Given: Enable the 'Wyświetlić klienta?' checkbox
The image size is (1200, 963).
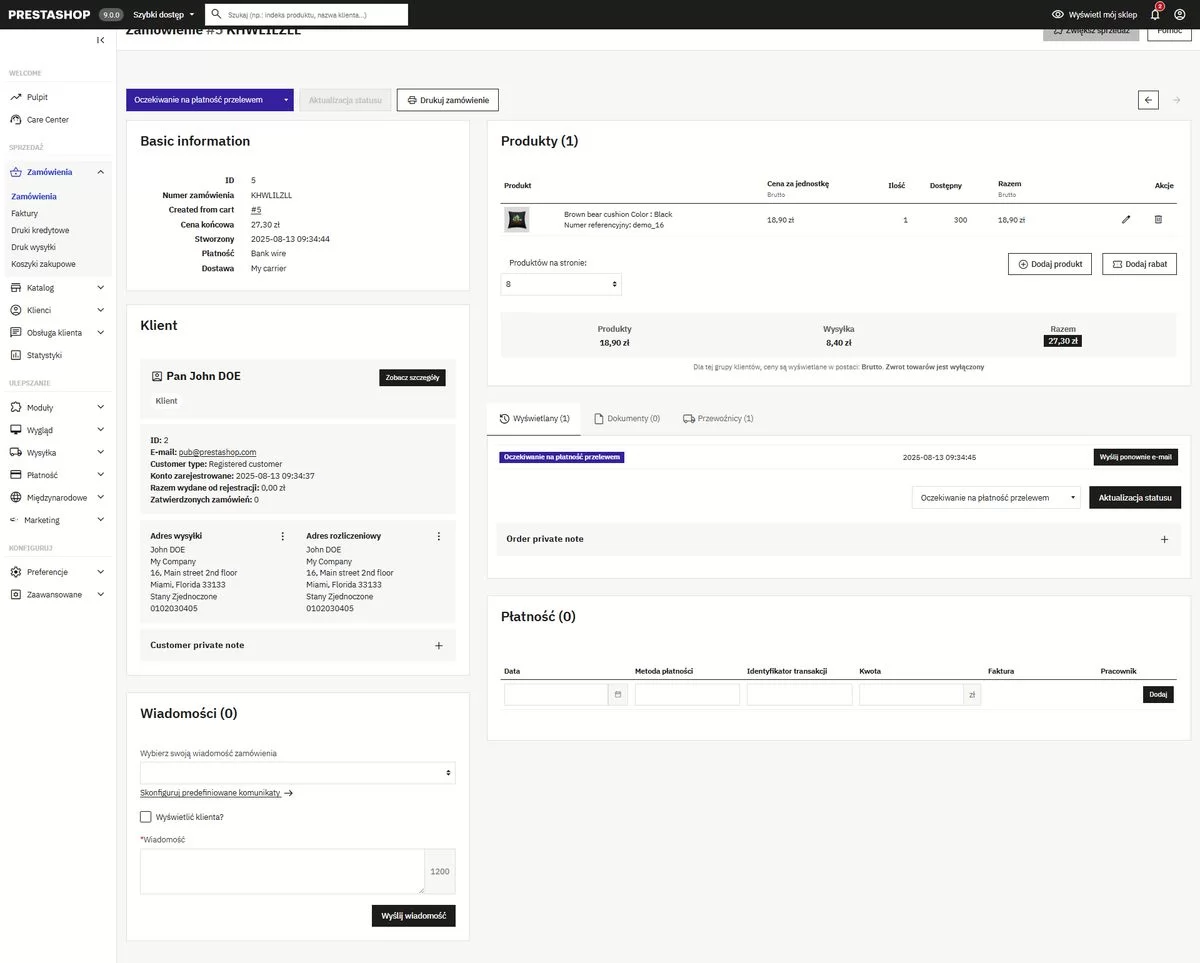Looking at the screenshot, I should (146, 817).
